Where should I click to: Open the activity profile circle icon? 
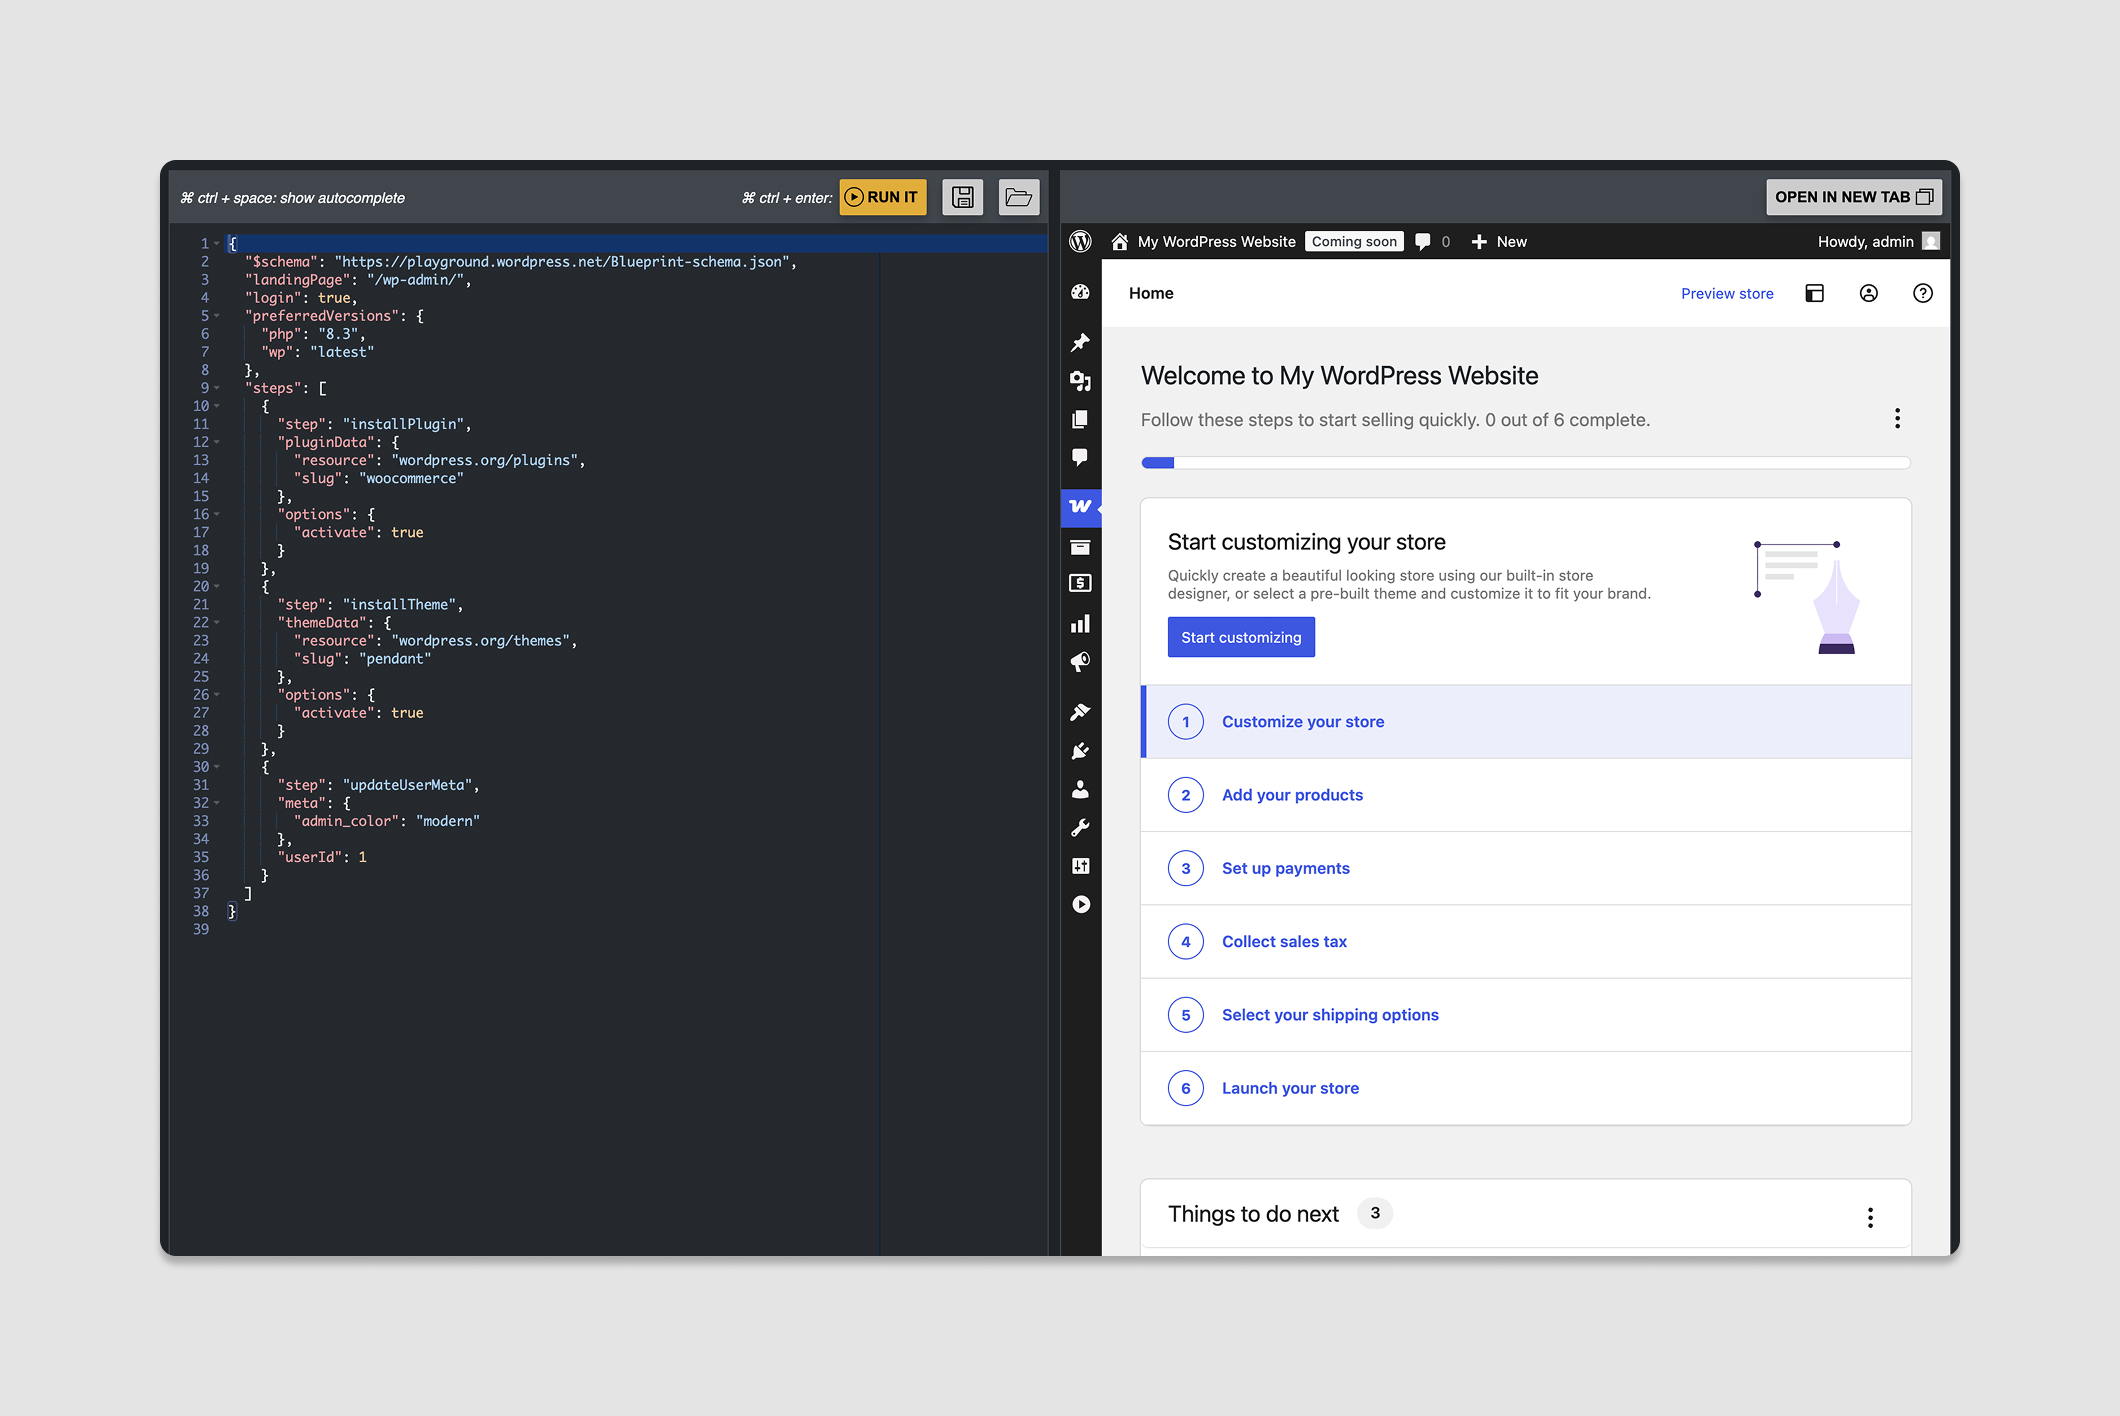pyautogui.click(x=1869, y=293)
